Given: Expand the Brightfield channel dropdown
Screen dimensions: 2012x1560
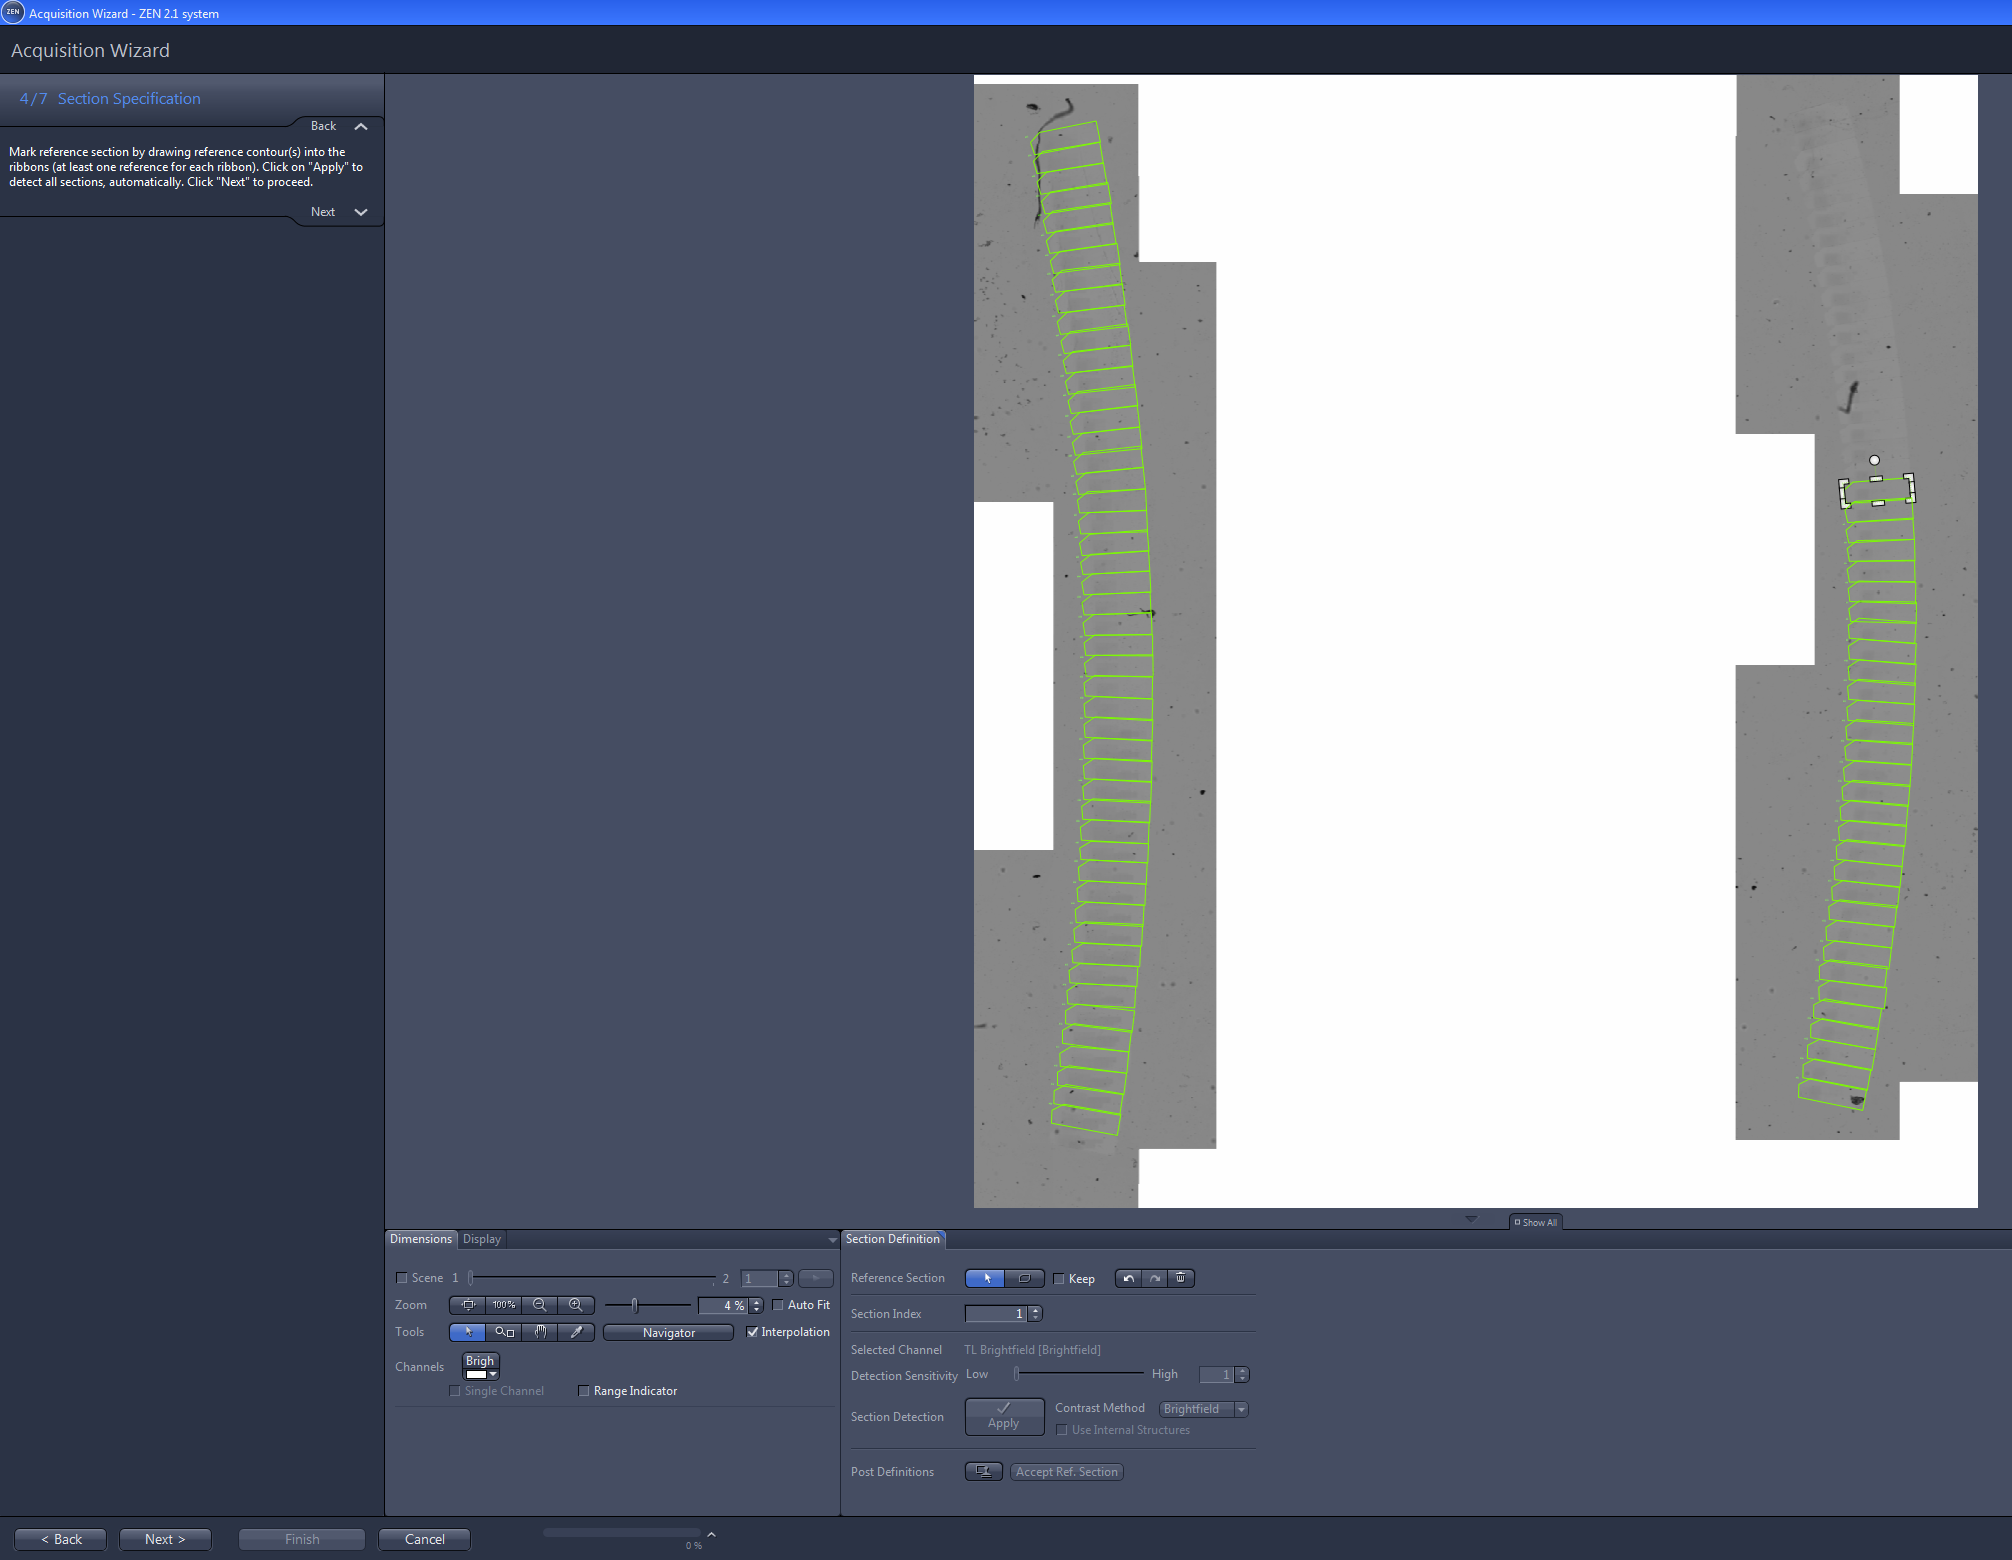Looking at the screenshot, I should 494,1373.
